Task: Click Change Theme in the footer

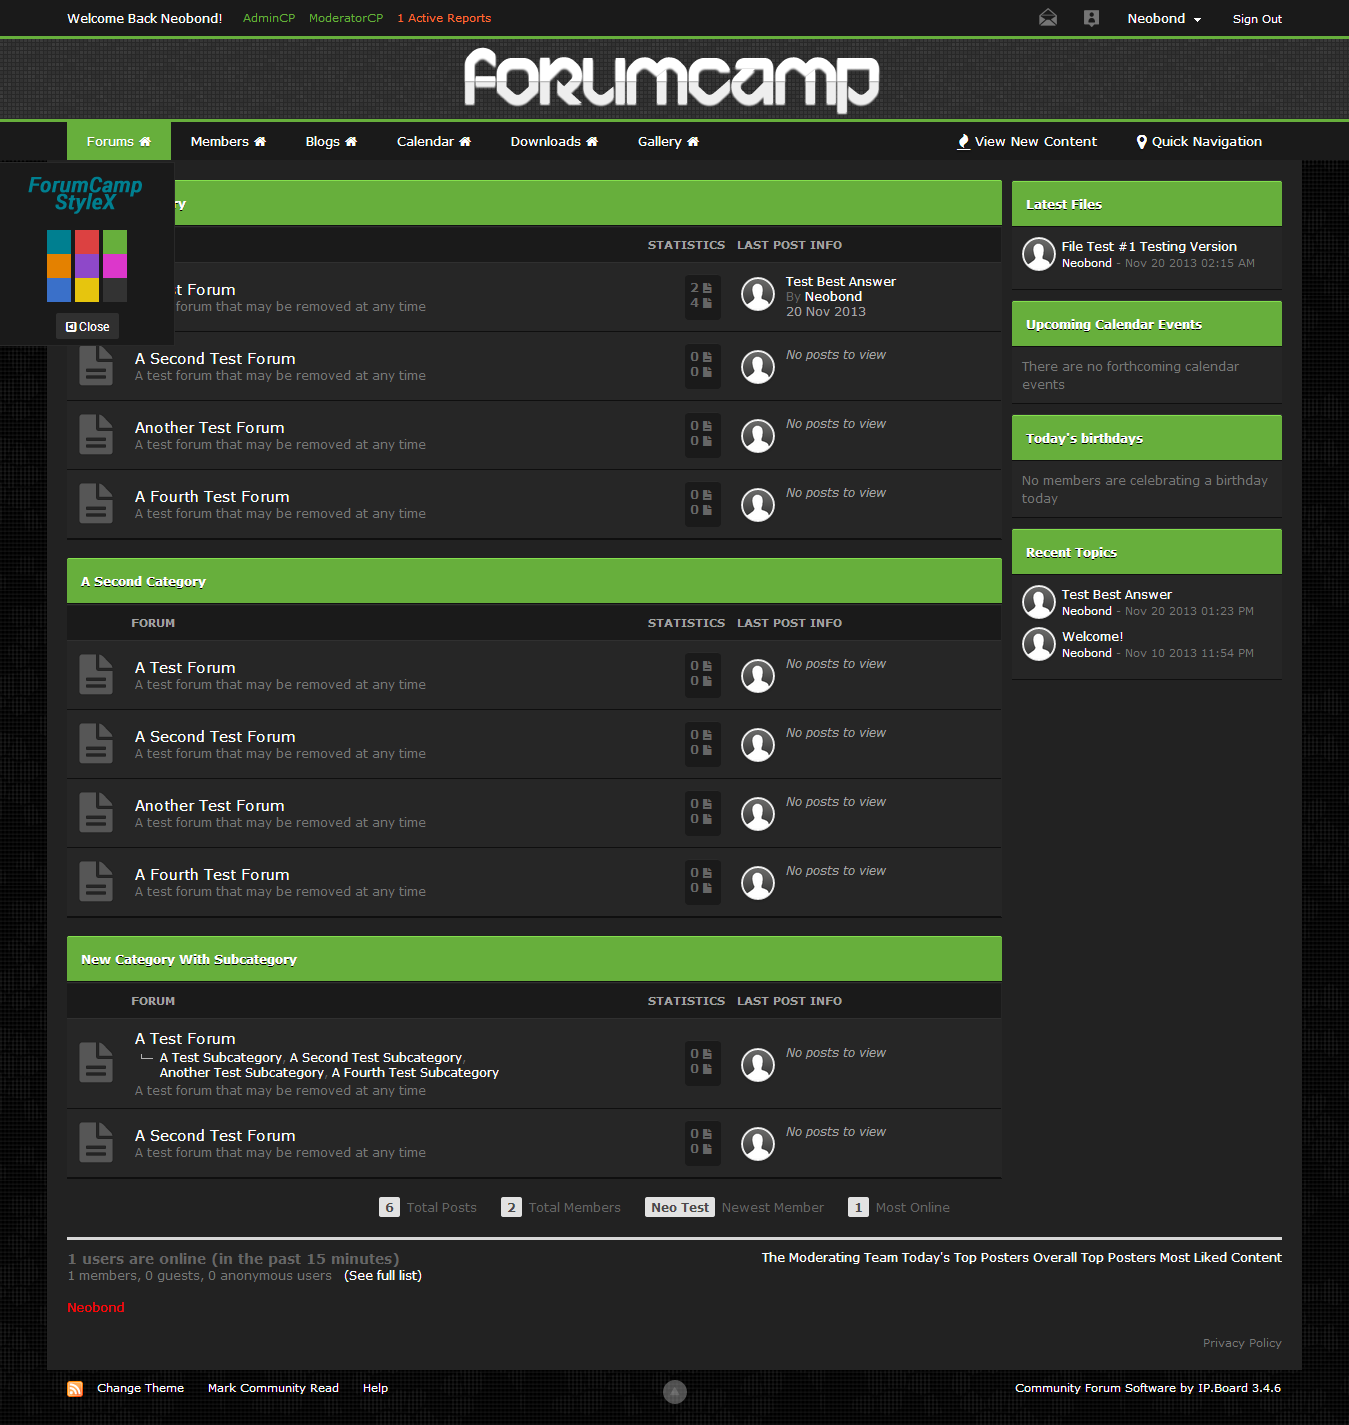Action: (140, 1388)
